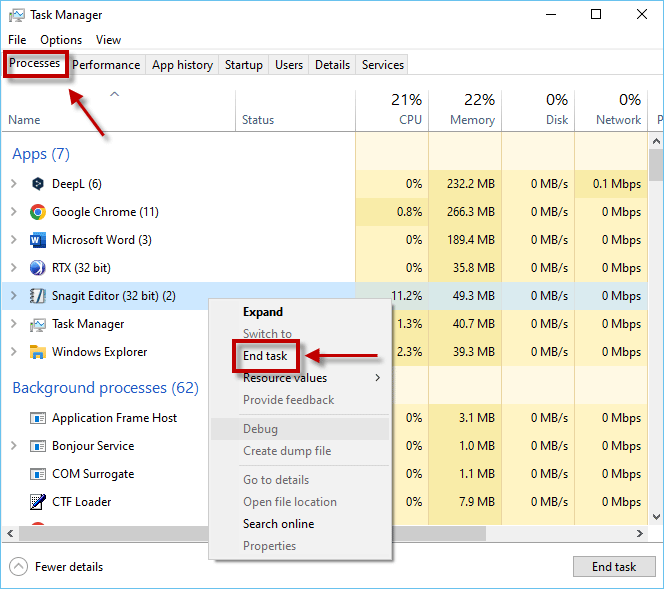This screenshot has height=589, width=664.
Task: Click the End task button at bottom
Action: coord(614,567)
